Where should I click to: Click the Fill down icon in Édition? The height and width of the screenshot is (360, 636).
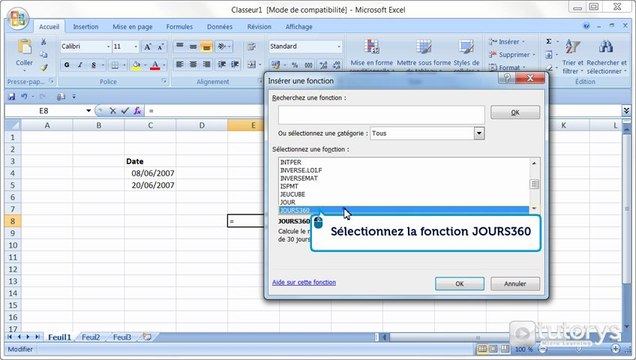[549, 54]
